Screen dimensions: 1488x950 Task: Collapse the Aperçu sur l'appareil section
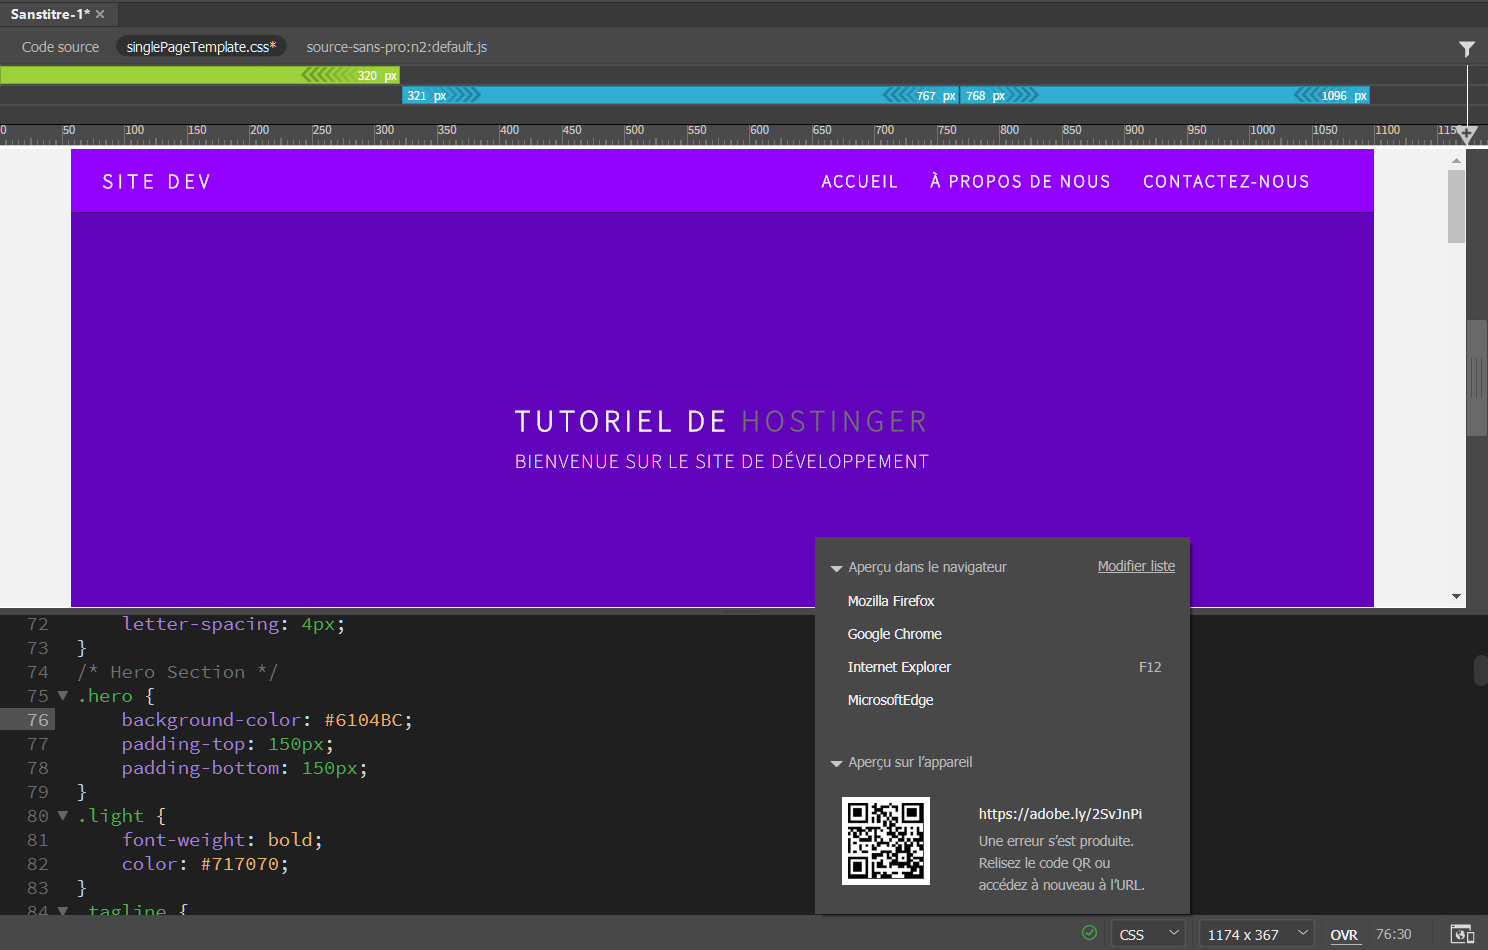pyautogui.click(x=836, y=763)
